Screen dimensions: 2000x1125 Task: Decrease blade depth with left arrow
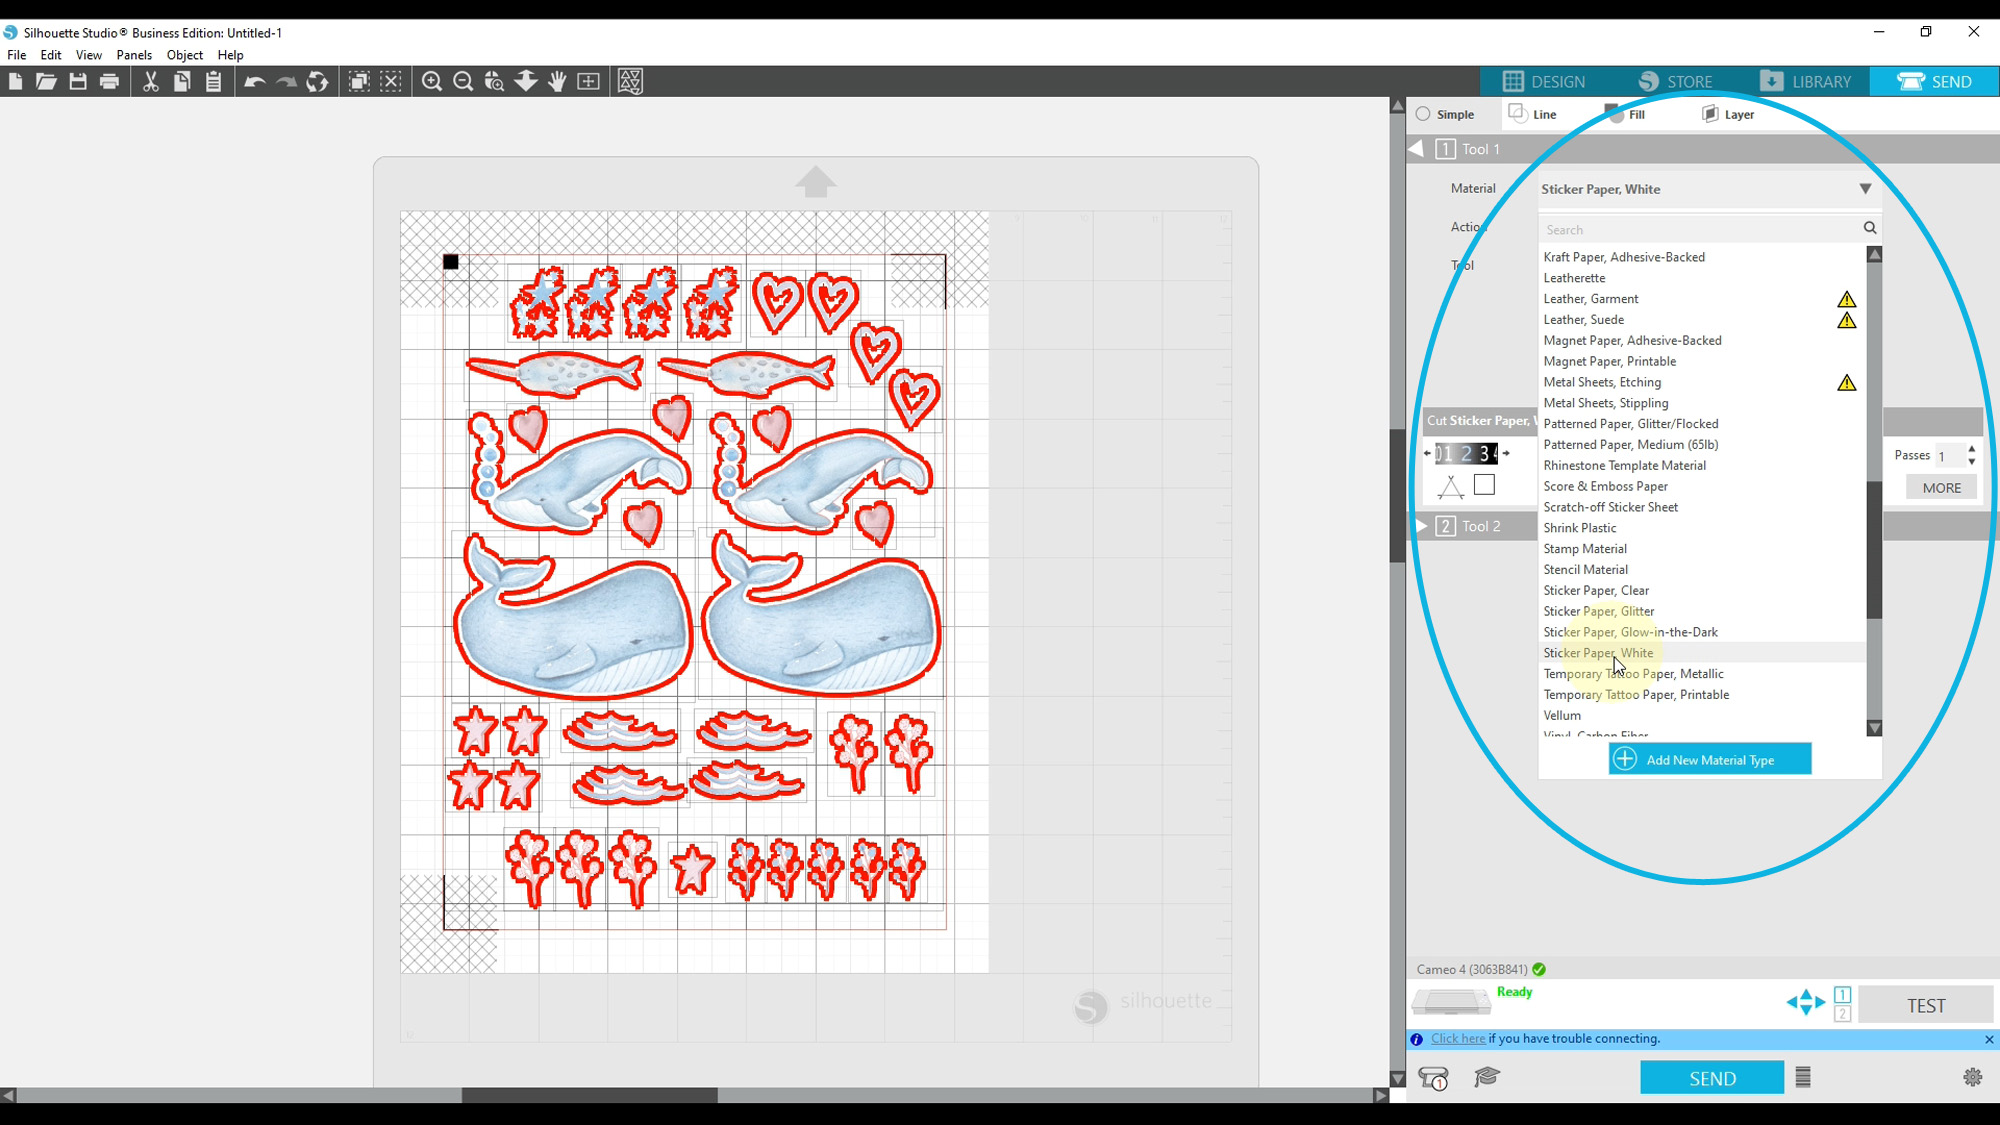point(1428,453)
